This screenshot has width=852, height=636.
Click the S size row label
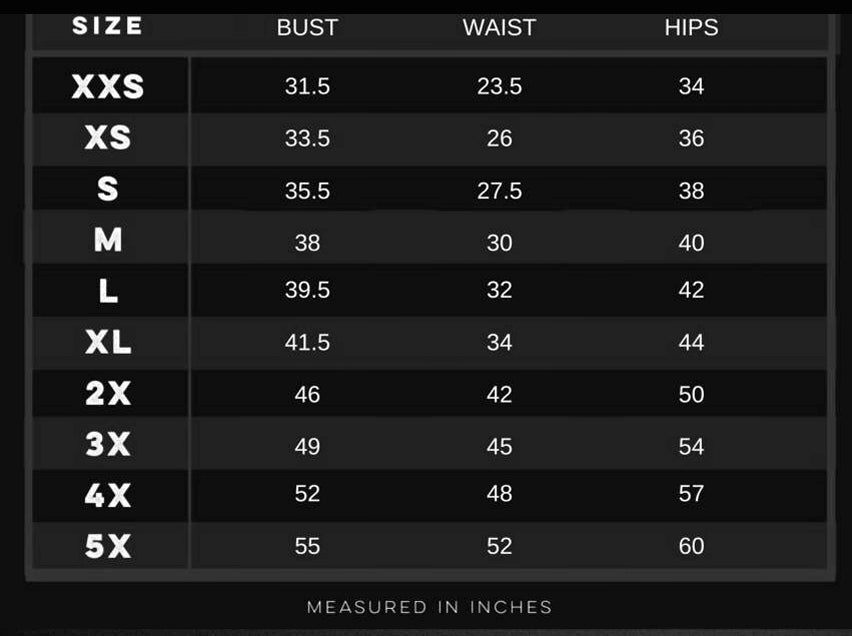(x=108, y=189)
